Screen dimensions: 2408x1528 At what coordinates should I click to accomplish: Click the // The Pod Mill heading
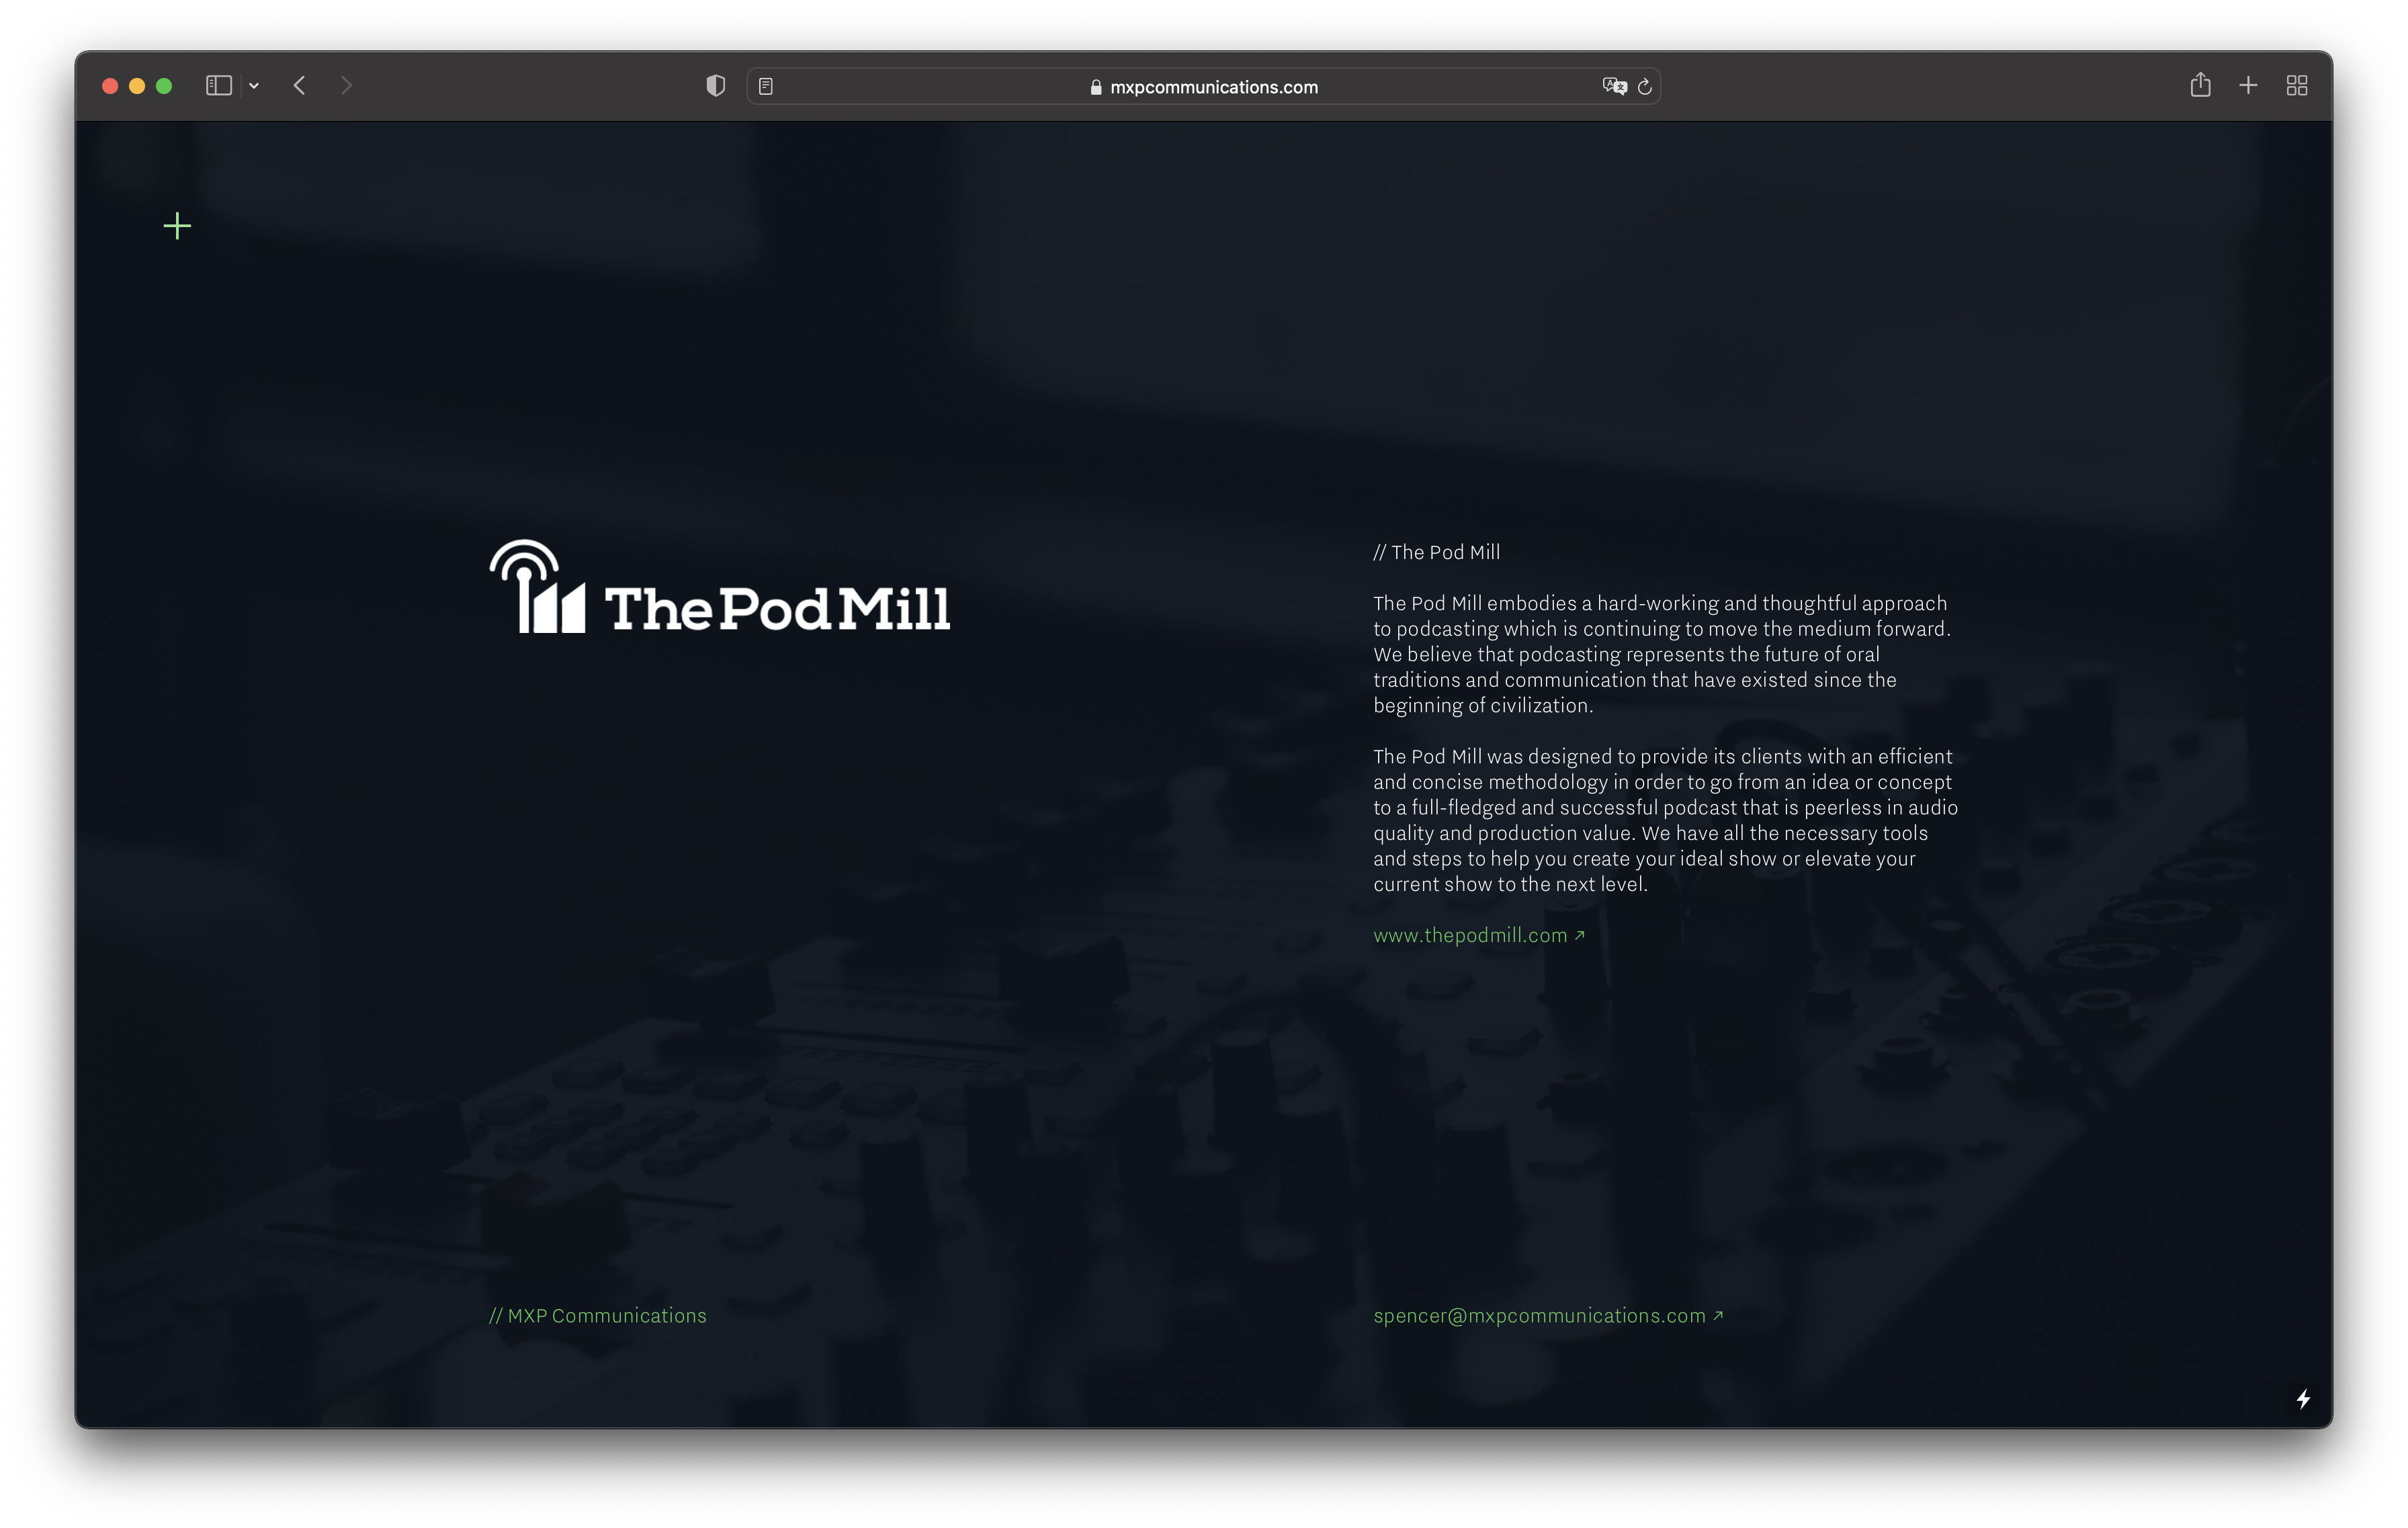(x=1437, y=552)
